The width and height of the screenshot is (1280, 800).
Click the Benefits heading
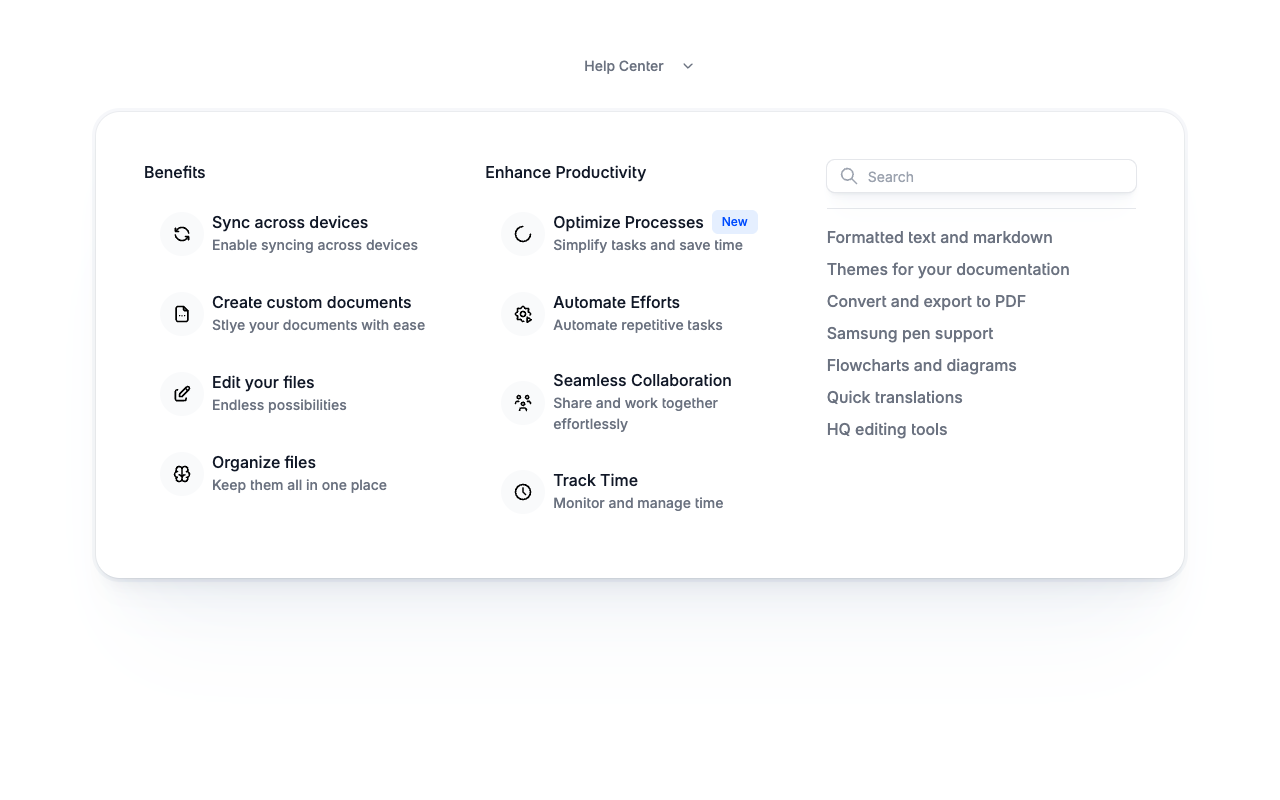pos(175,172)
